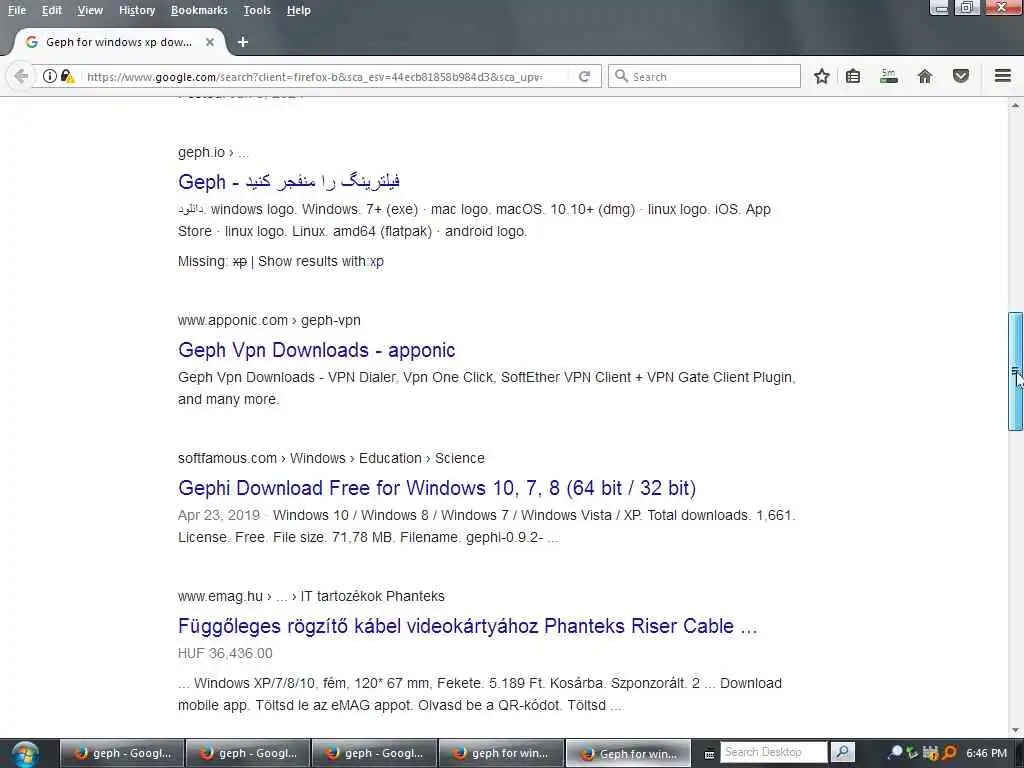
Task: Click active taskbar button 'Geph for win...' capitalized
Action: click(x=628, y=753)
